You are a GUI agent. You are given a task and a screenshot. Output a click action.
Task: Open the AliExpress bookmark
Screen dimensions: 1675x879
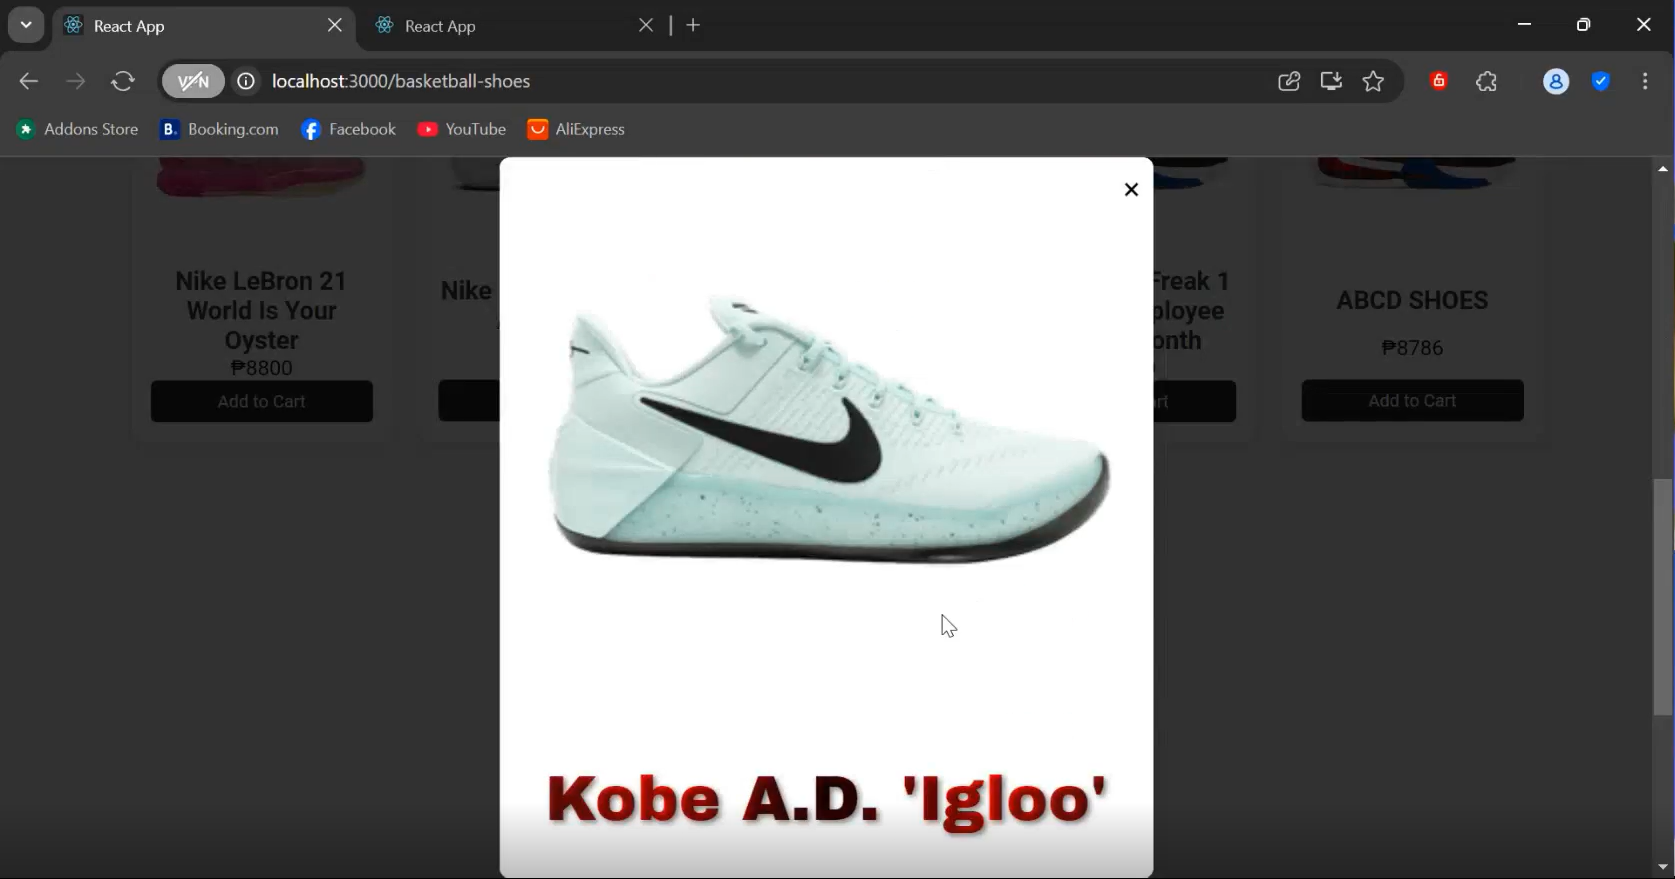[576, 129]
